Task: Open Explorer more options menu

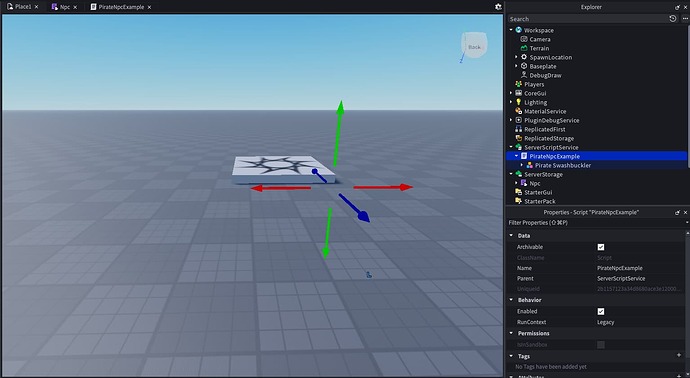Action: point(685,18)
